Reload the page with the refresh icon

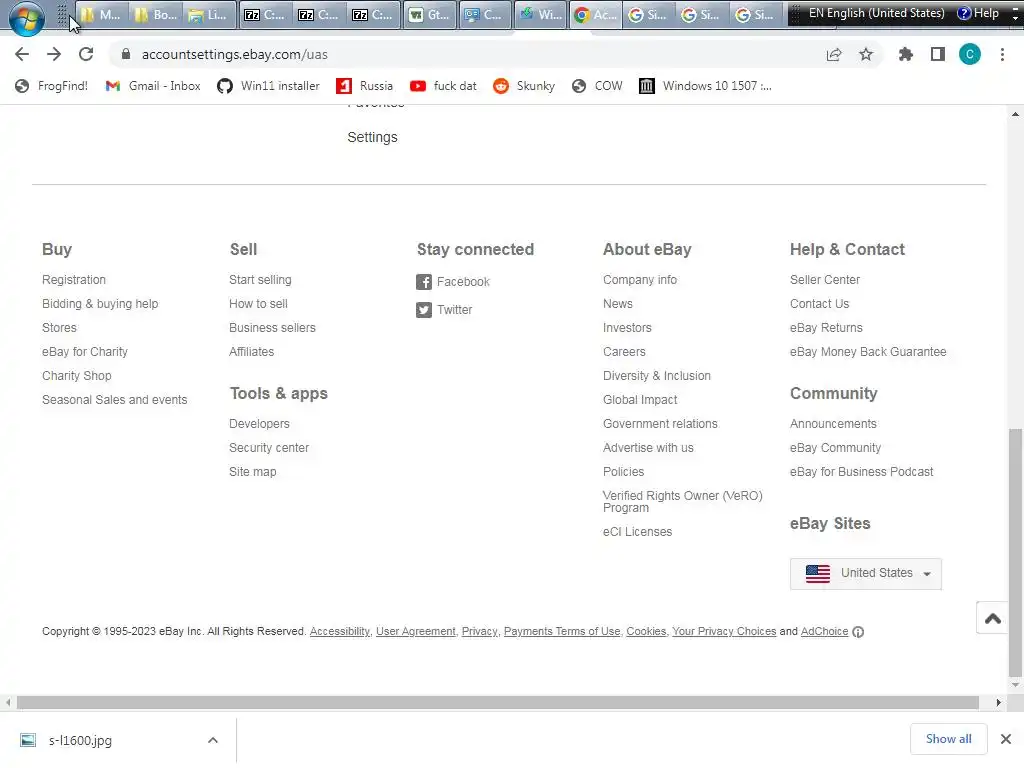[86, 54]
